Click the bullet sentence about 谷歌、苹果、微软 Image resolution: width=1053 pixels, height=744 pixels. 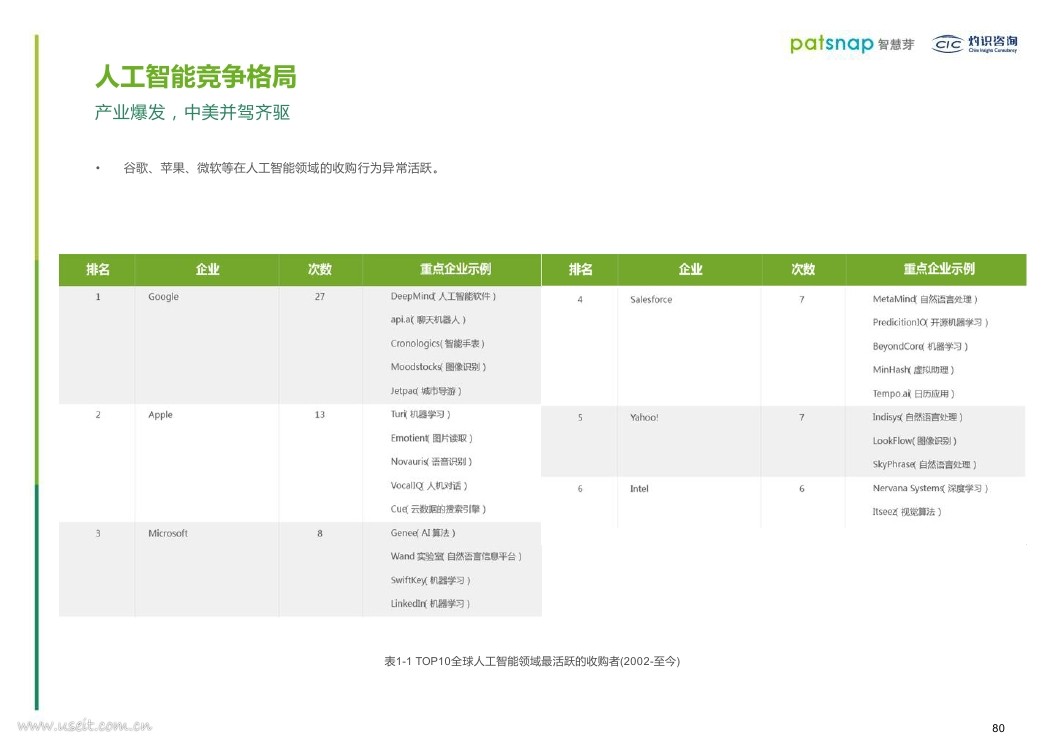pos(282,168)
